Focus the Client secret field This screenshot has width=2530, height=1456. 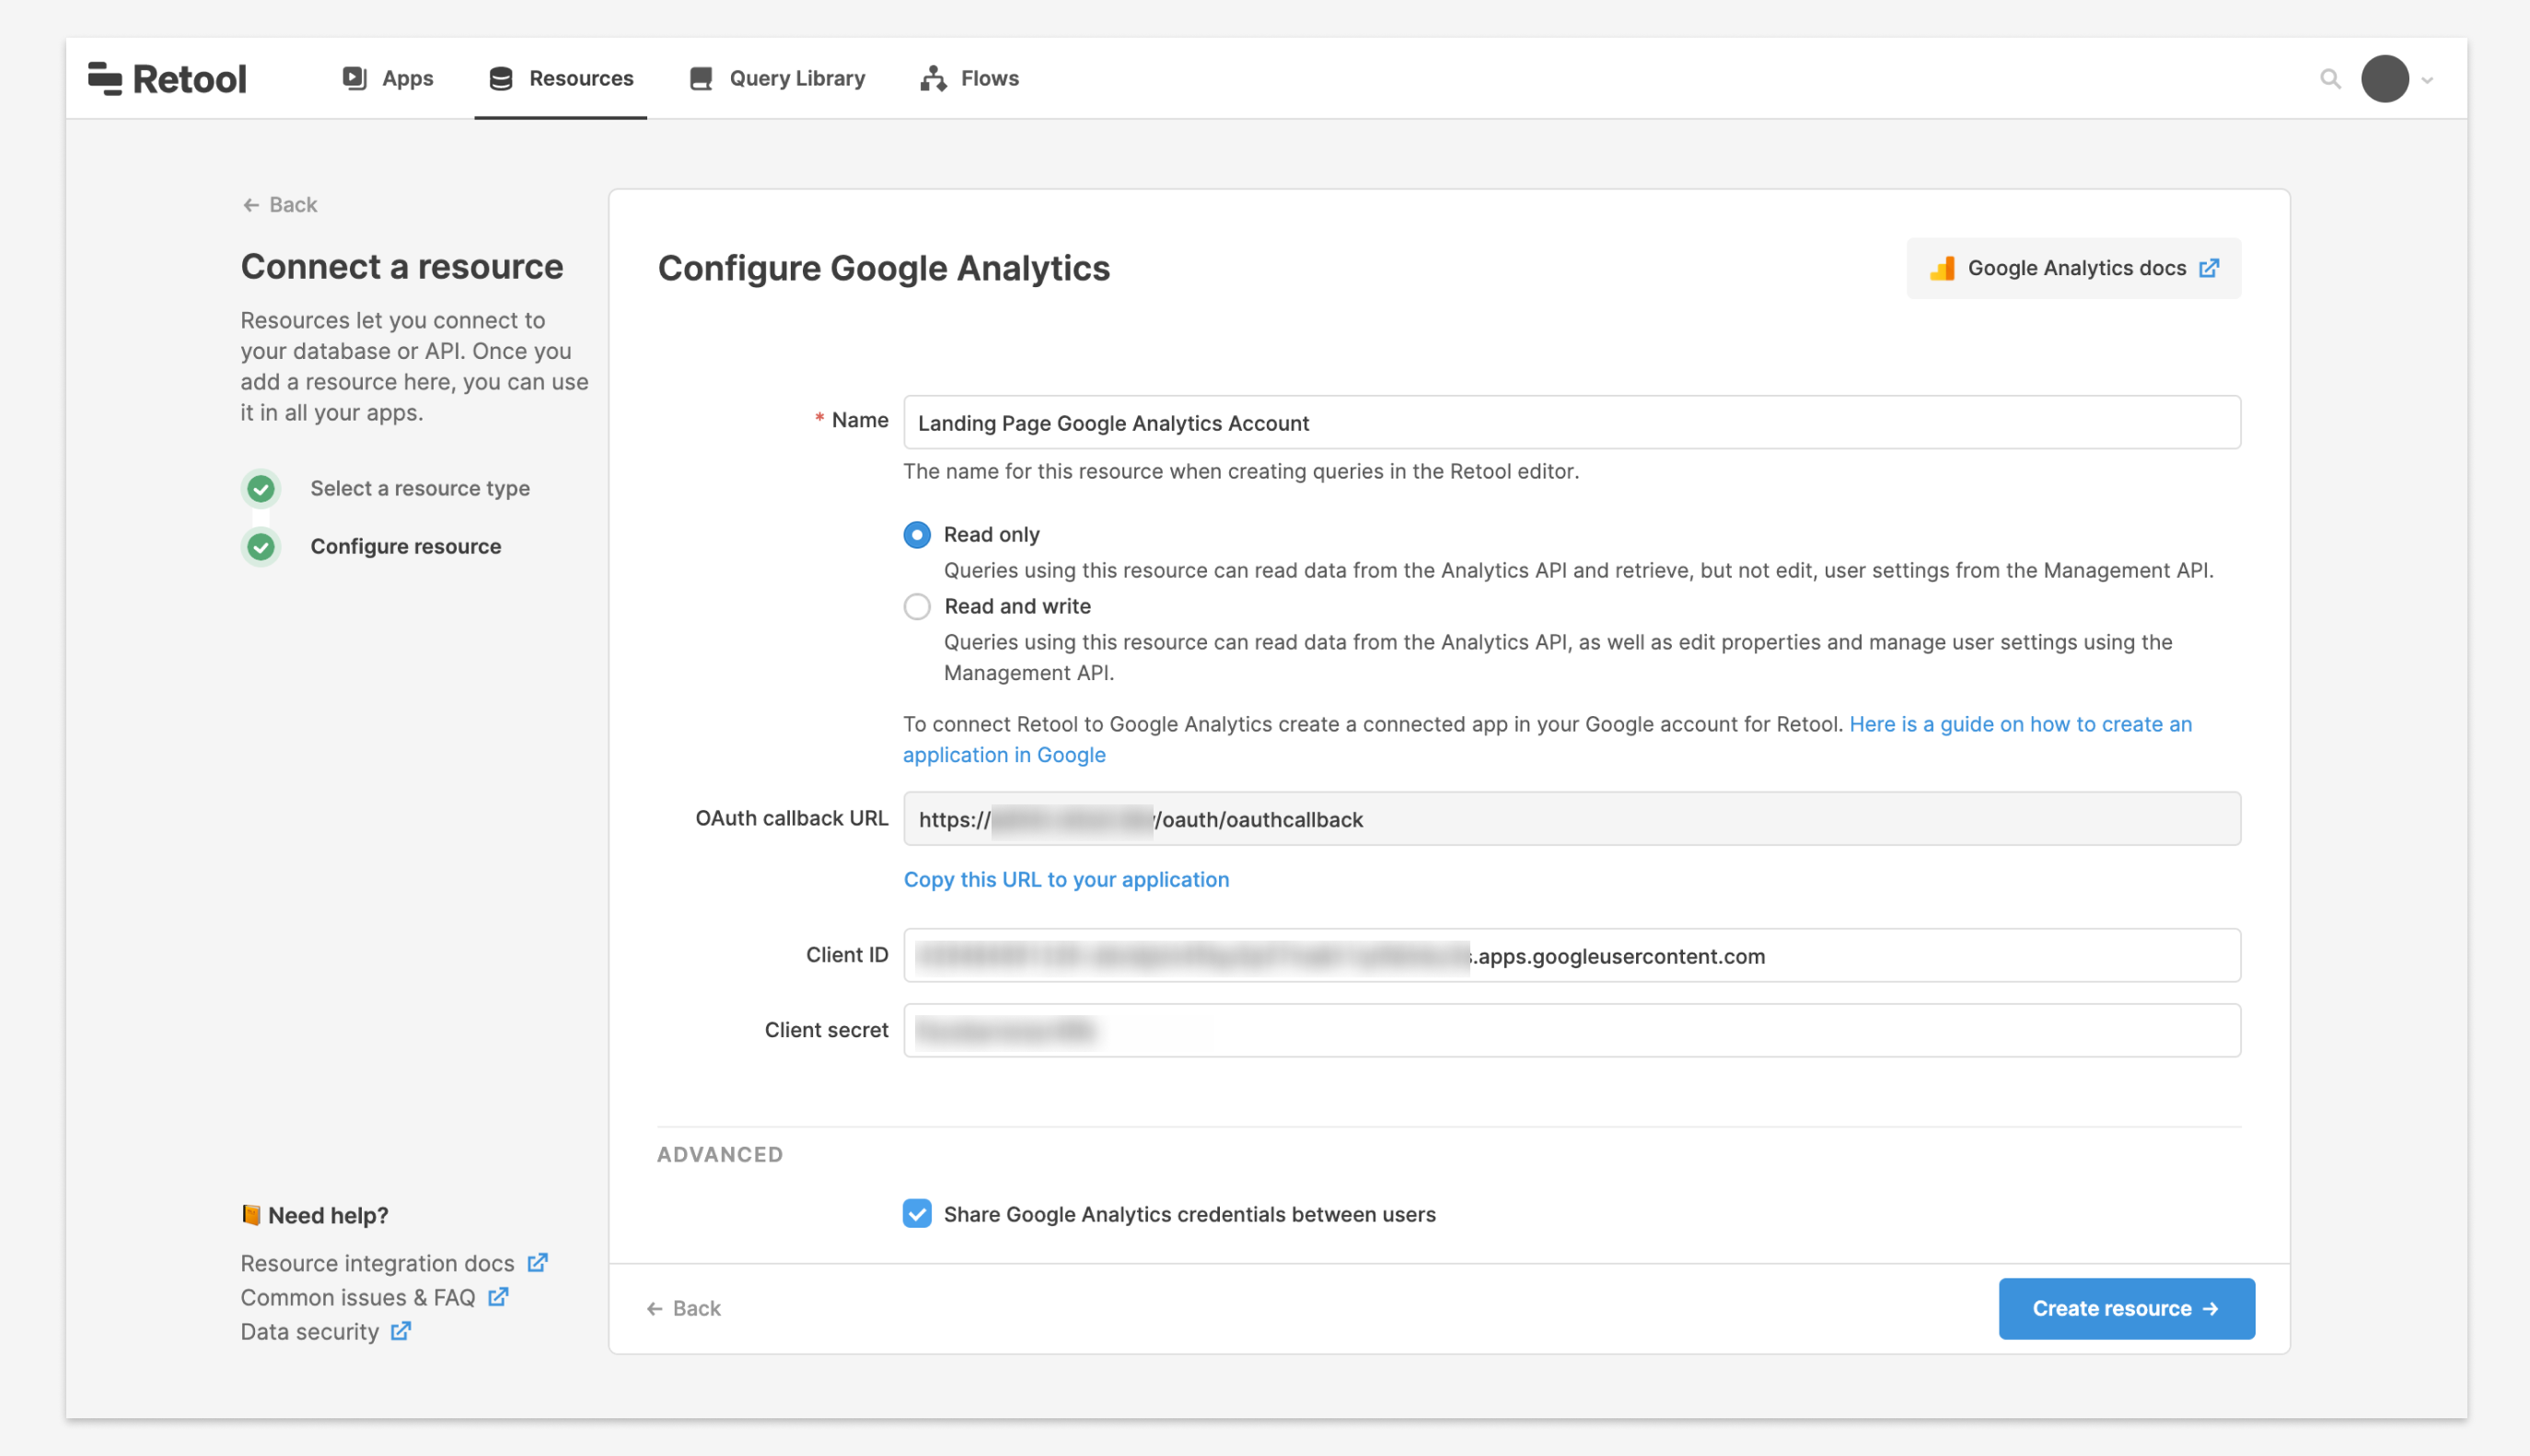pos(1571,1030)
